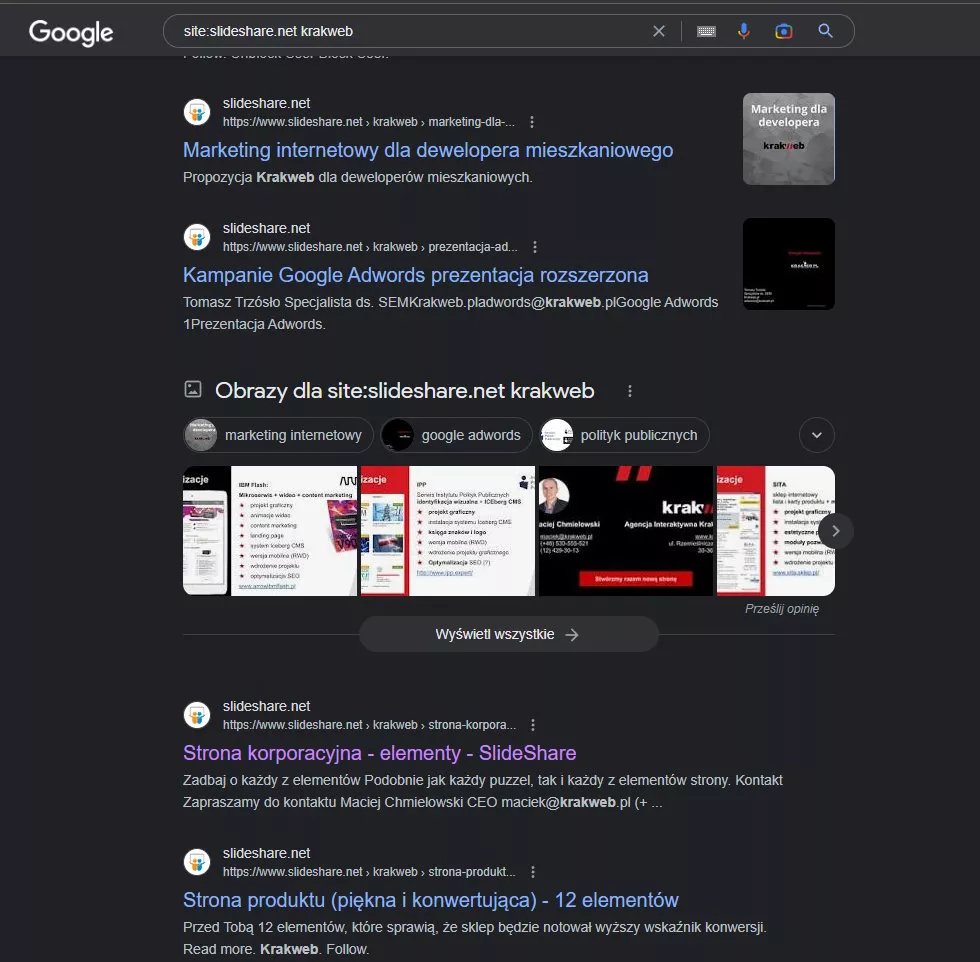The height and width of the screenshot is (962, 980).
Task: Click slideshare favicon of Marketing internetowy result
Action: pos(197,112)
